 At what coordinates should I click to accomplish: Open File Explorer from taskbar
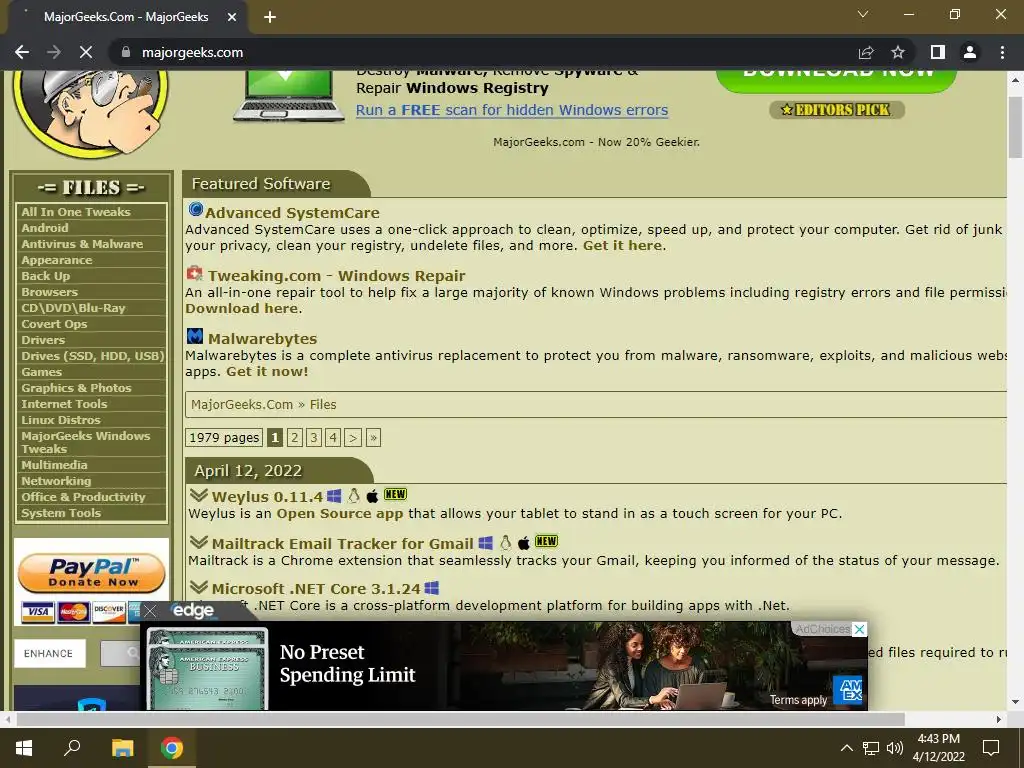122,748
